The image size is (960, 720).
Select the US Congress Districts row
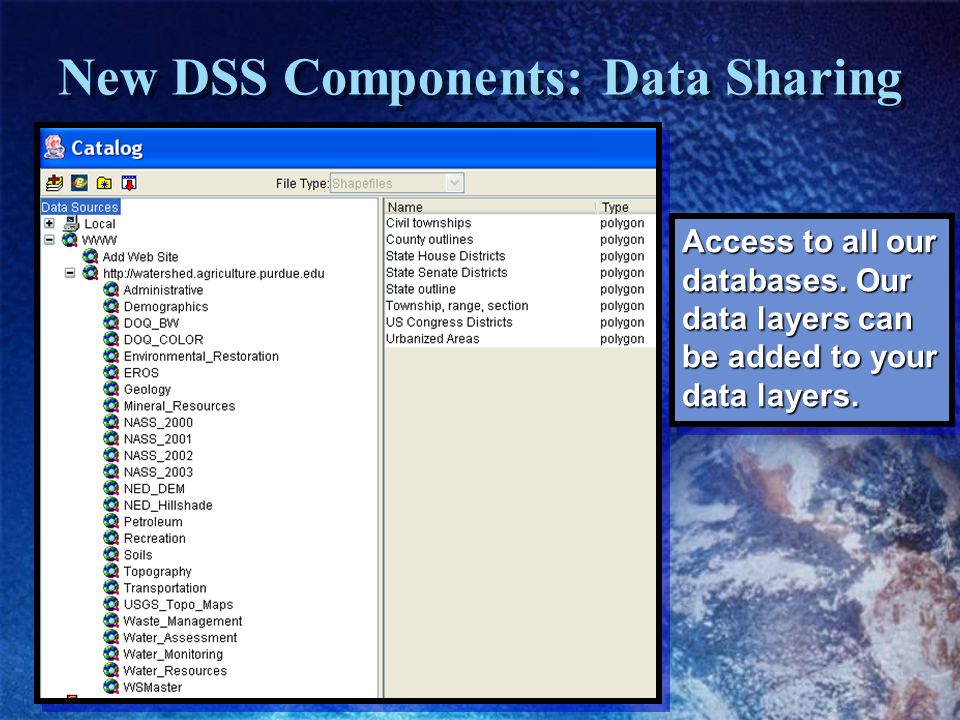[520, 322]
